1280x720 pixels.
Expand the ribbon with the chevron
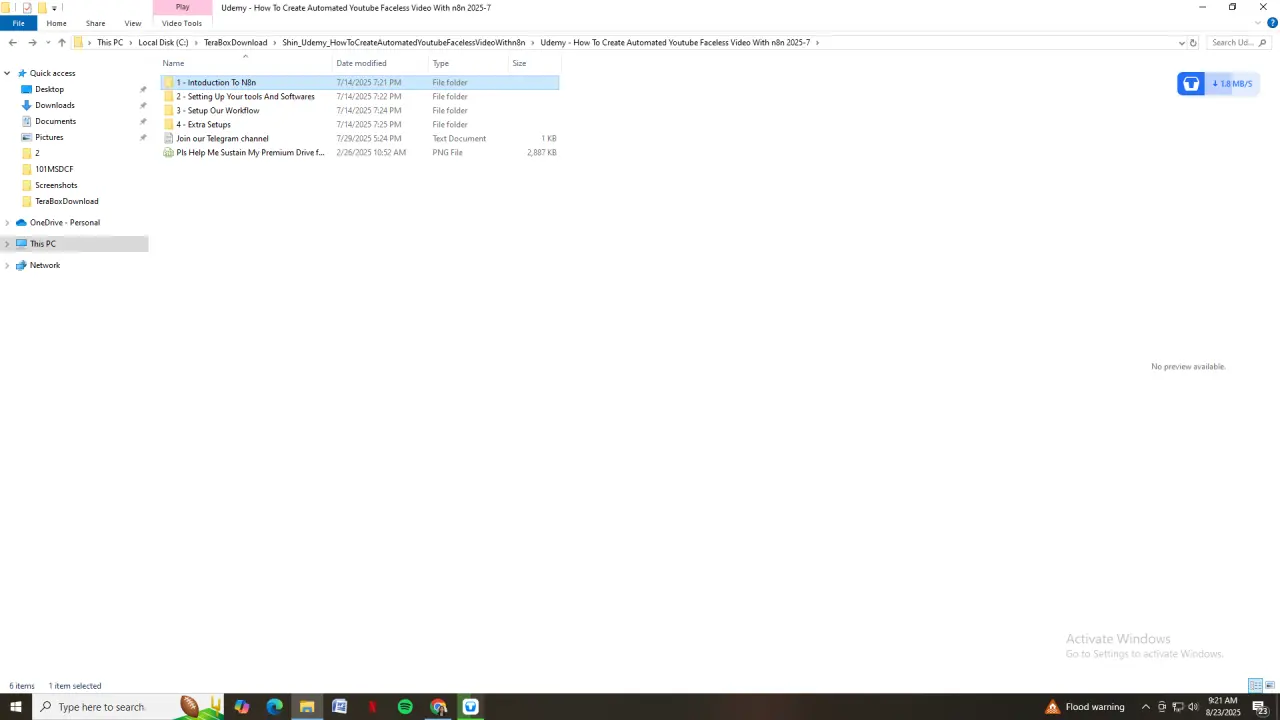point(1258,23)
